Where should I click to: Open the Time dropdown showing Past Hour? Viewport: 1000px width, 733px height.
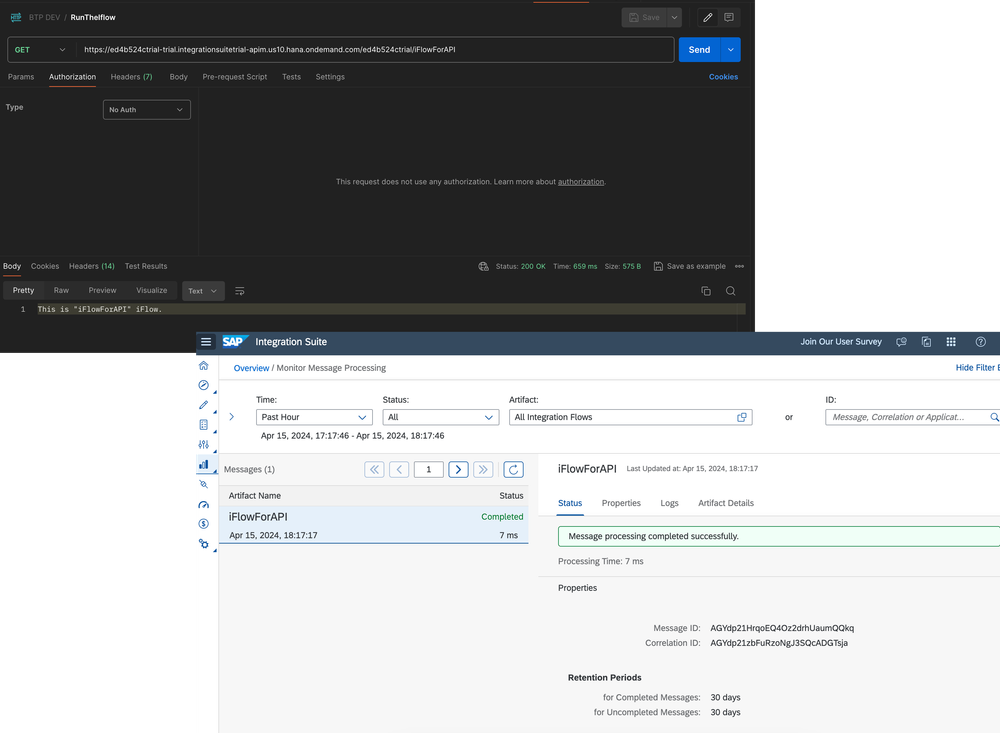pyautogui.click(x=313, y=417)
